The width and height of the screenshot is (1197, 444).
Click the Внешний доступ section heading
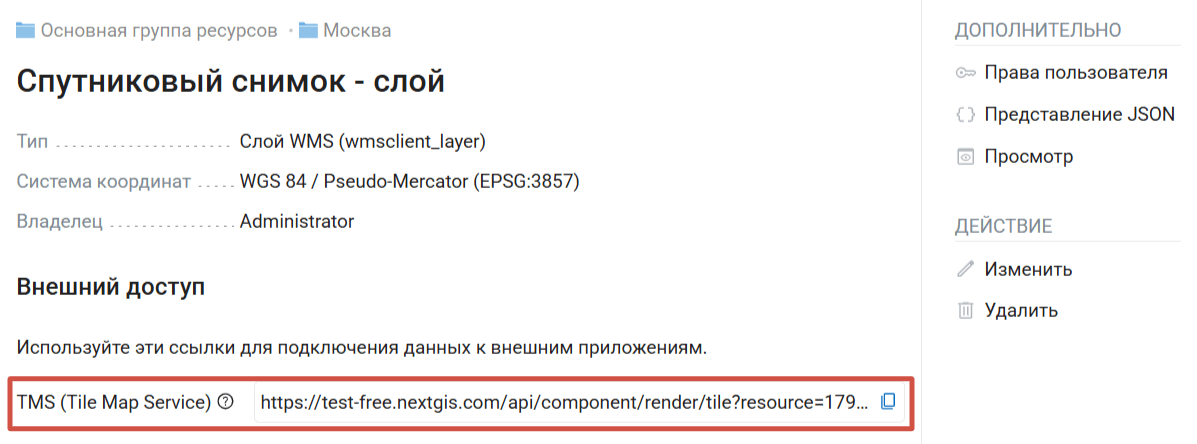click(111, 288)
